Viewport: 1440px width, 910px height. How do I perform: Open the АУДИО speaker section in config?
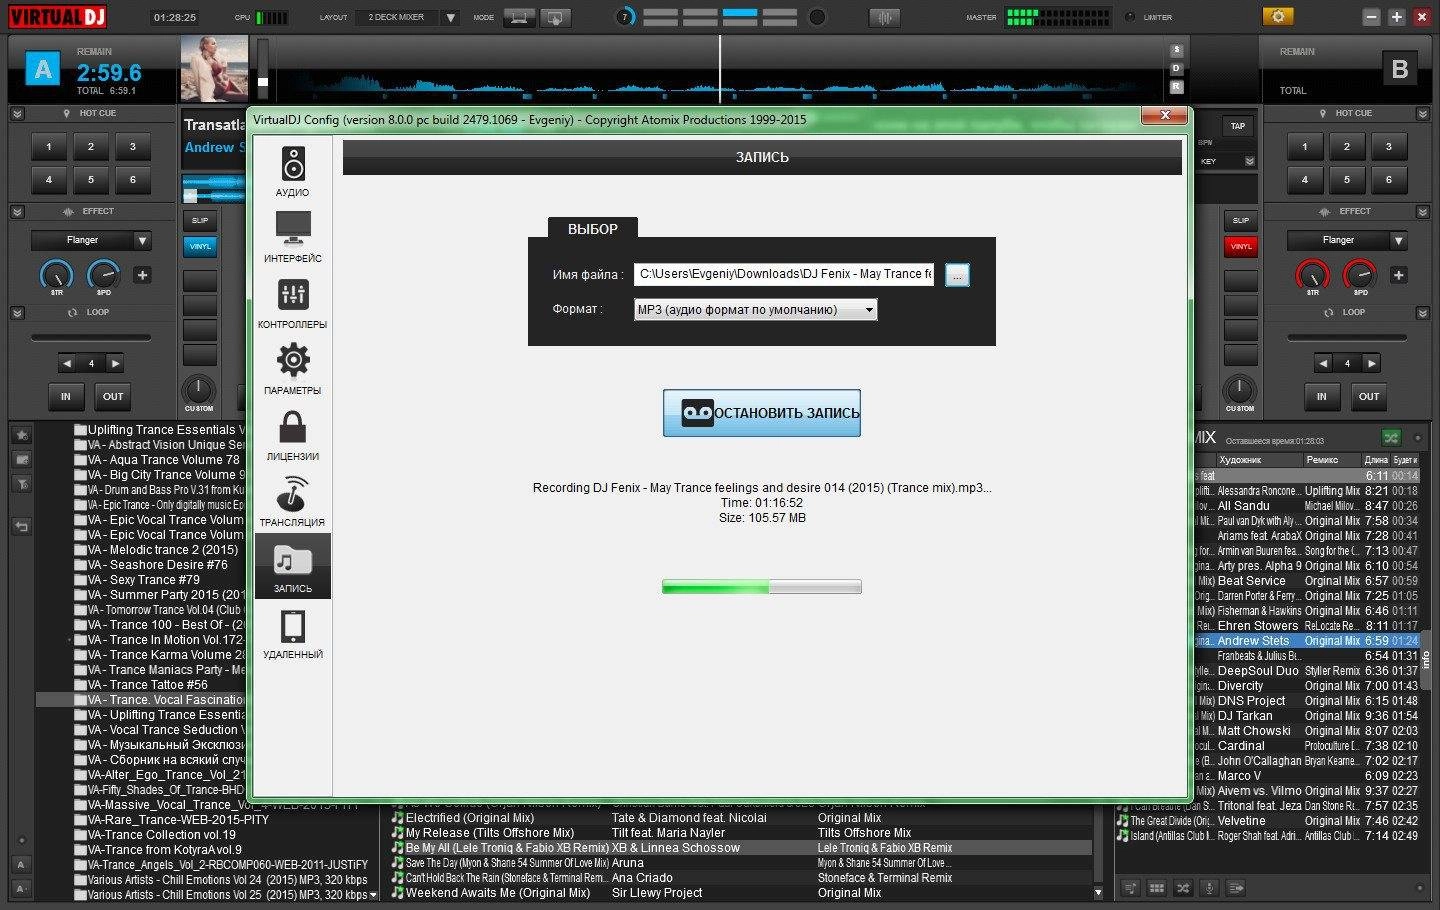point(292,171)
